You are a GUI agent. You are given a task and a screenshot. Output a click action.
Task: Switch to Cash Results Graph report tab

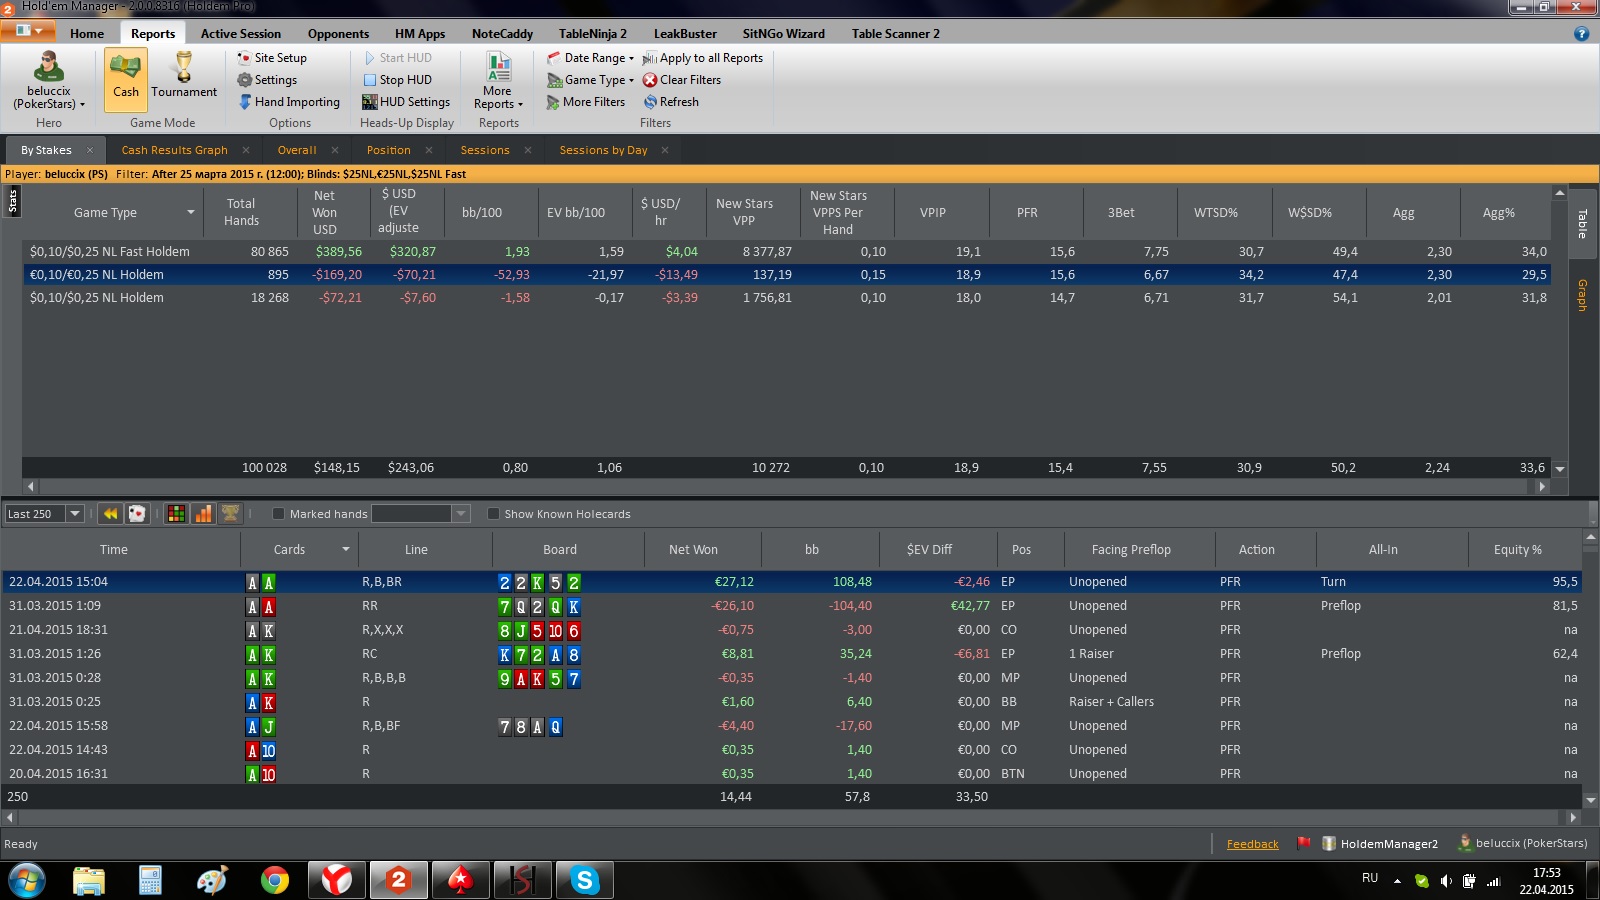pyautogui.click(x=175, y=150)
